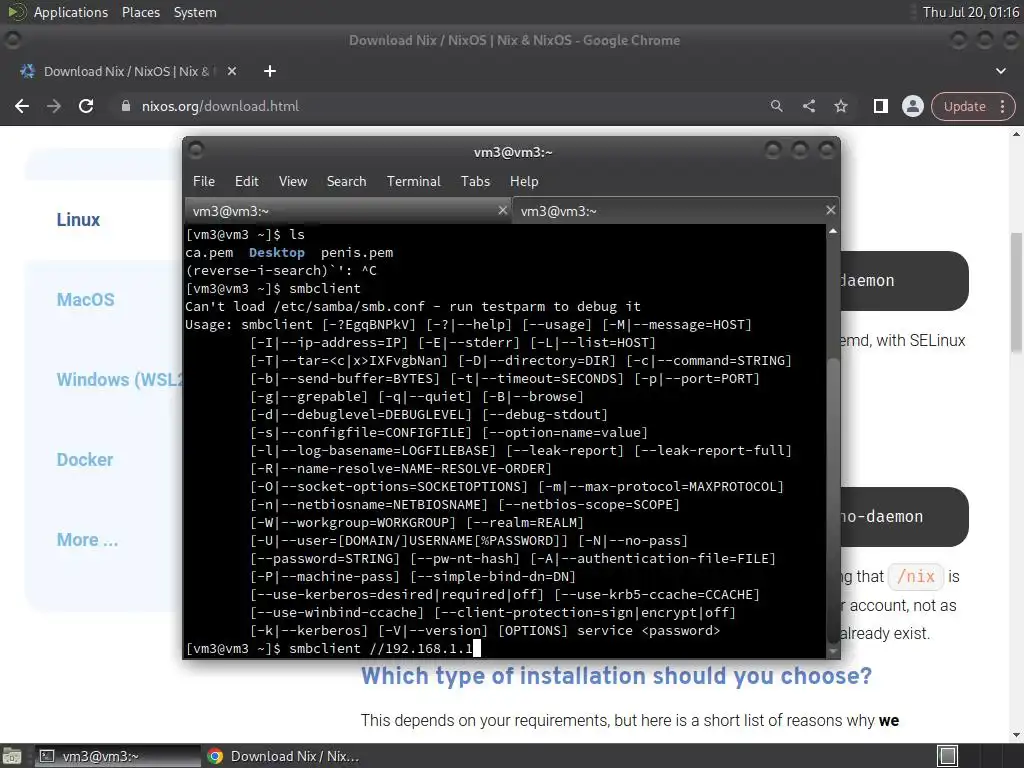
Task: Click the Chrome Update button
Action: point(965,106)
